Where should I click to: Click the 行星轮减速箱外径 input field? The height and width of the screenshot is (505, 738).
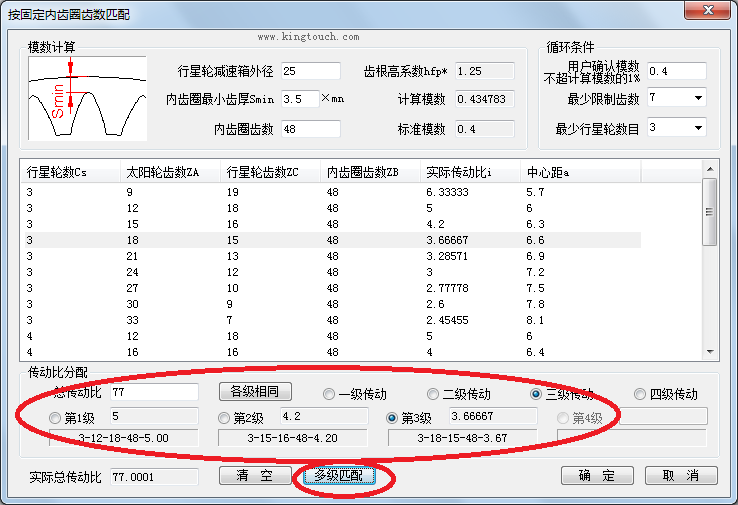pos(311,71)
